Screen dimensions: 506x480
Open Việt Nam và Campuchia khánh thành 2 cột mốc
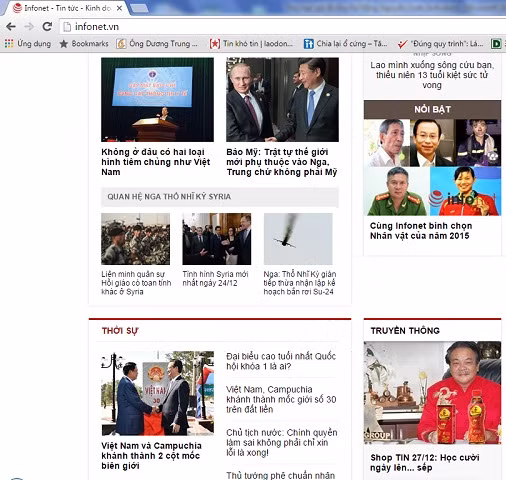coord(151,456)
